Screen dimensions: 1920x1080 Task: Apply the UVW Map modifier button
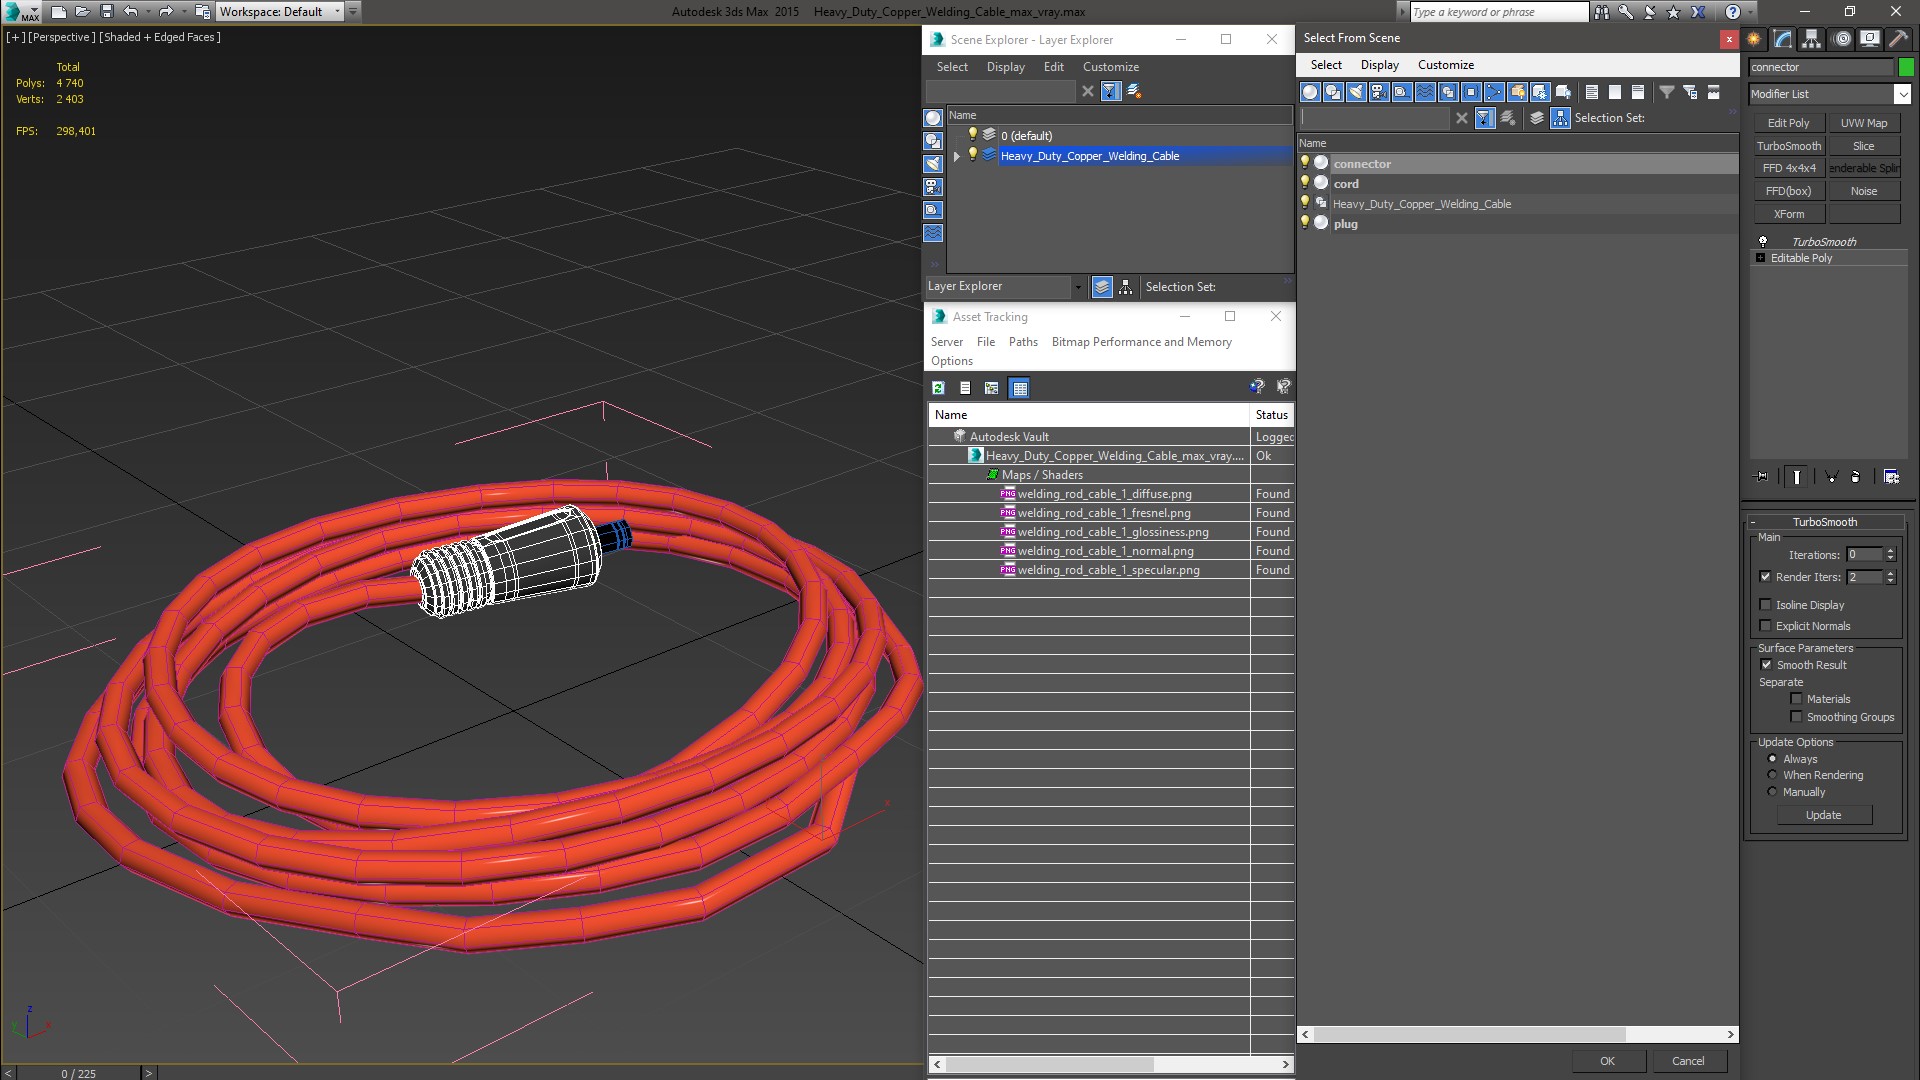pos(1864,123)
